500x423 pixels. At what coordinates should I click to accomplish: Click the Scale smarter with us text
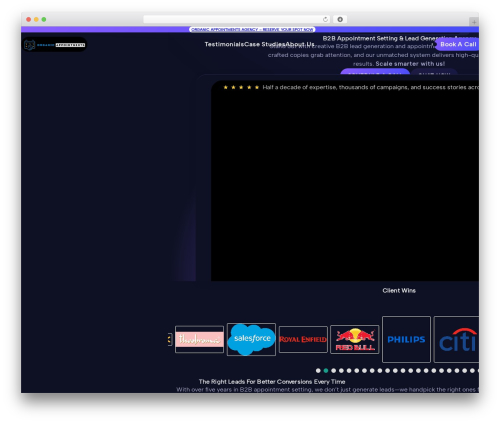coord(410,64)
